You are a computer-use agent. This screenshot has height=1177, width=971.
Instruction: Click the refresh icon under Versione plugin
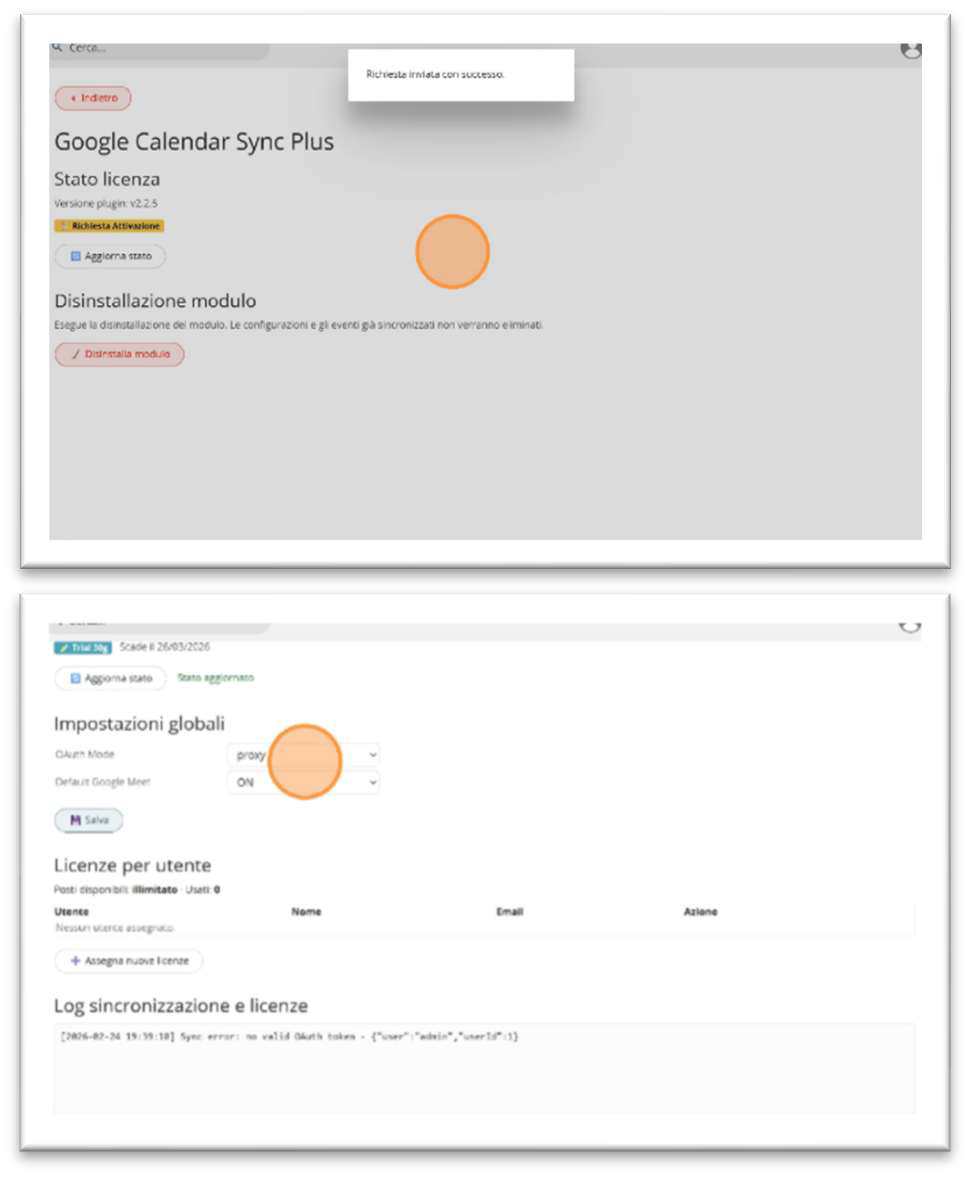pyautogui.click(x=75, y=256)
